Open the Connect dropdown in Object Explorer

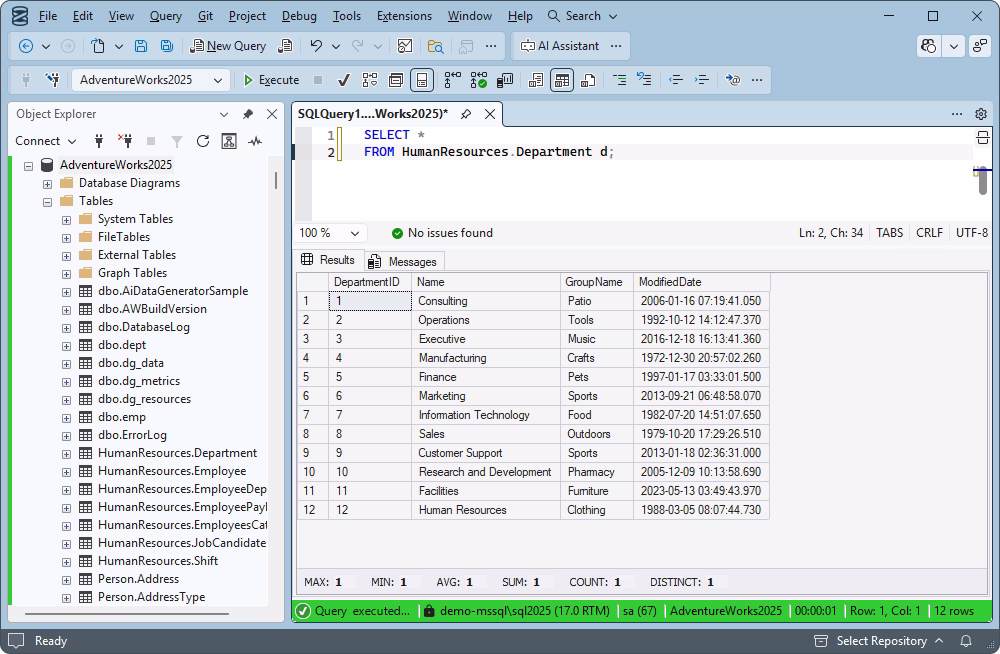45,141
